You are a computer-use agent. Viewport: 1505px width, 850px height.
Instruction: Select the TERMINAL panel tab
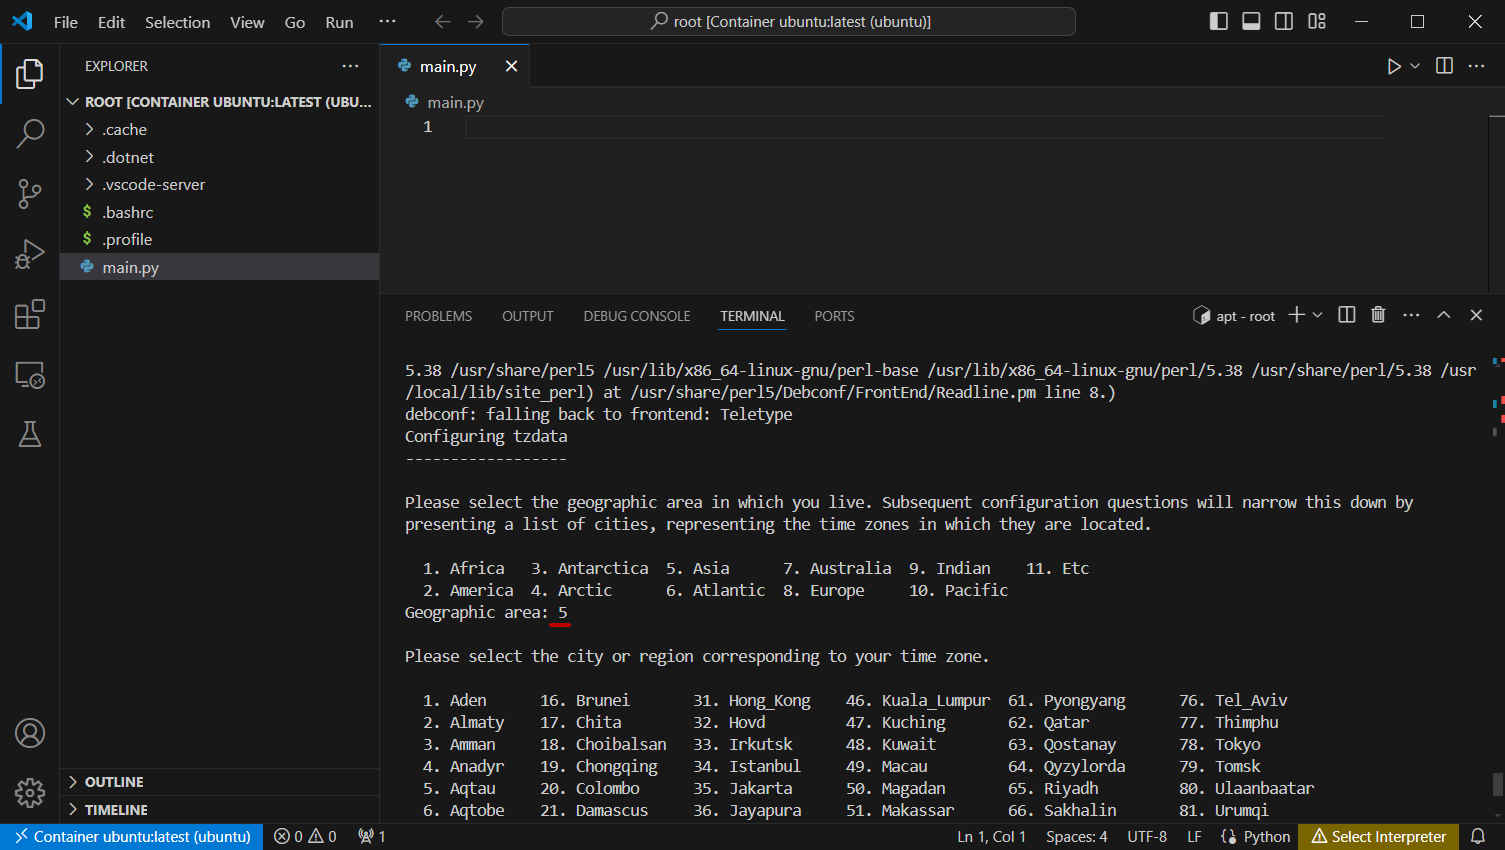(x=752, y=316)
